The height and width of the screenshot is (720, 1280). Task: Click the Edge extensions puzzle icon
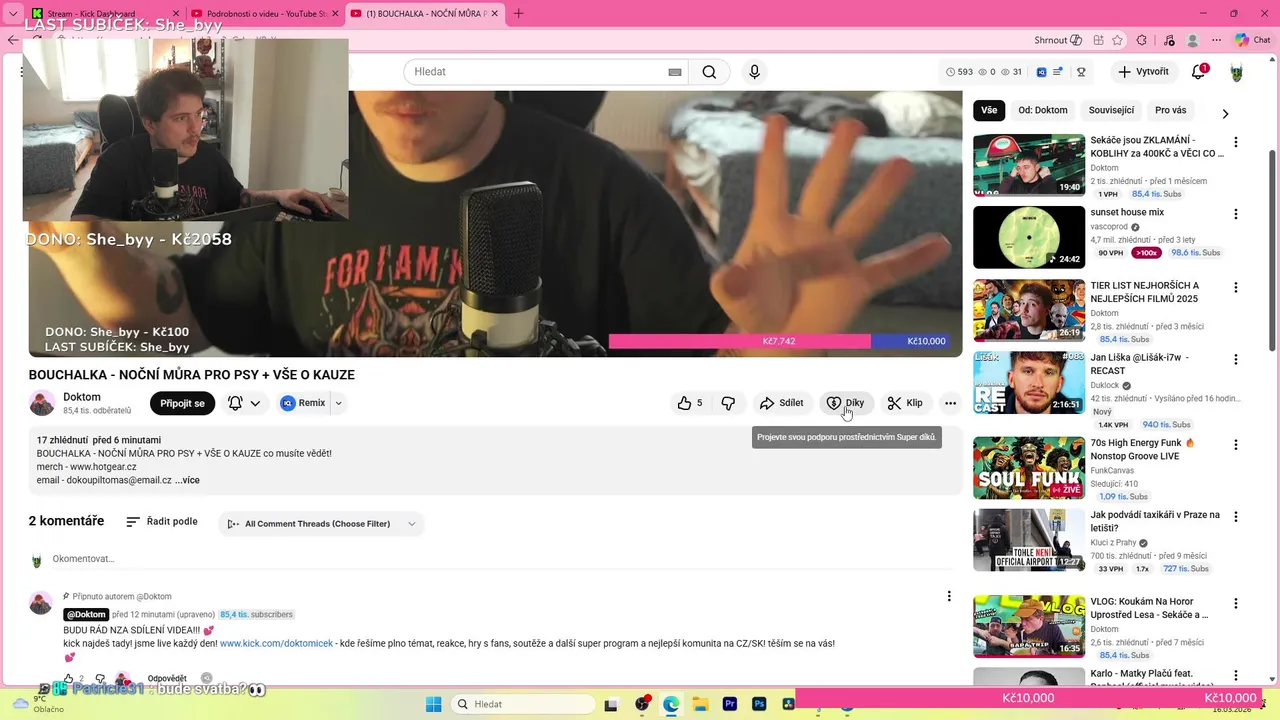(1142, 40)
